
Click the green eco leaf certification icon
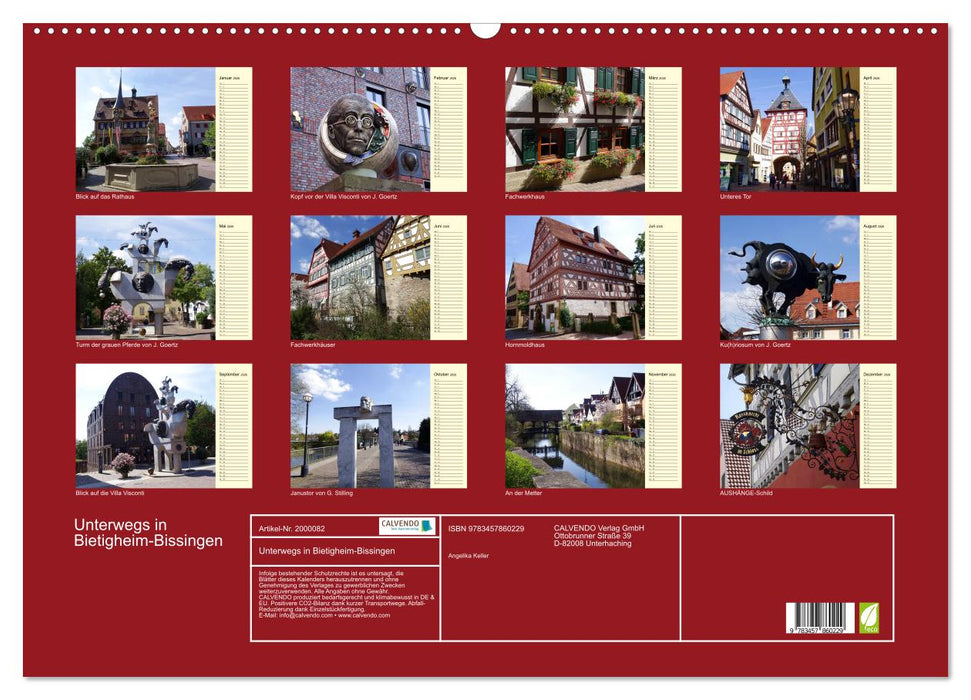[x=869, y=617]
